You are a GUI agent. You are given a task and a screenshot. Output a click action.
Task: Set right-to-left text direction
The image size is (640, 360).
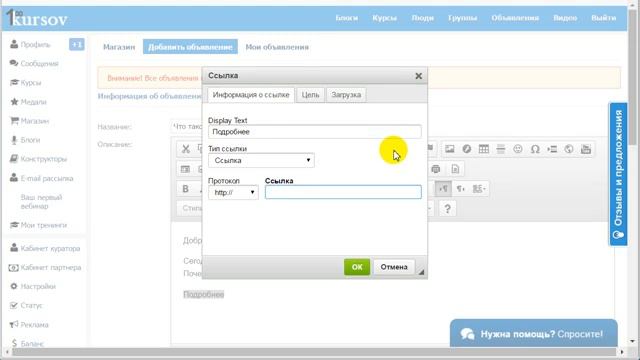(461, 189)
